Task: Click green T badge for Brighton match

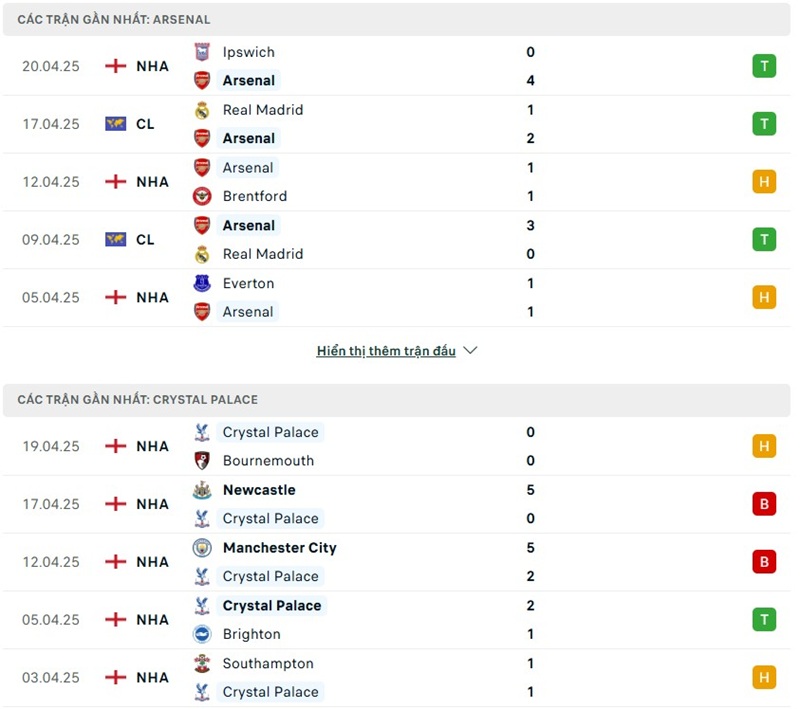Action: (x=764, y=620)
